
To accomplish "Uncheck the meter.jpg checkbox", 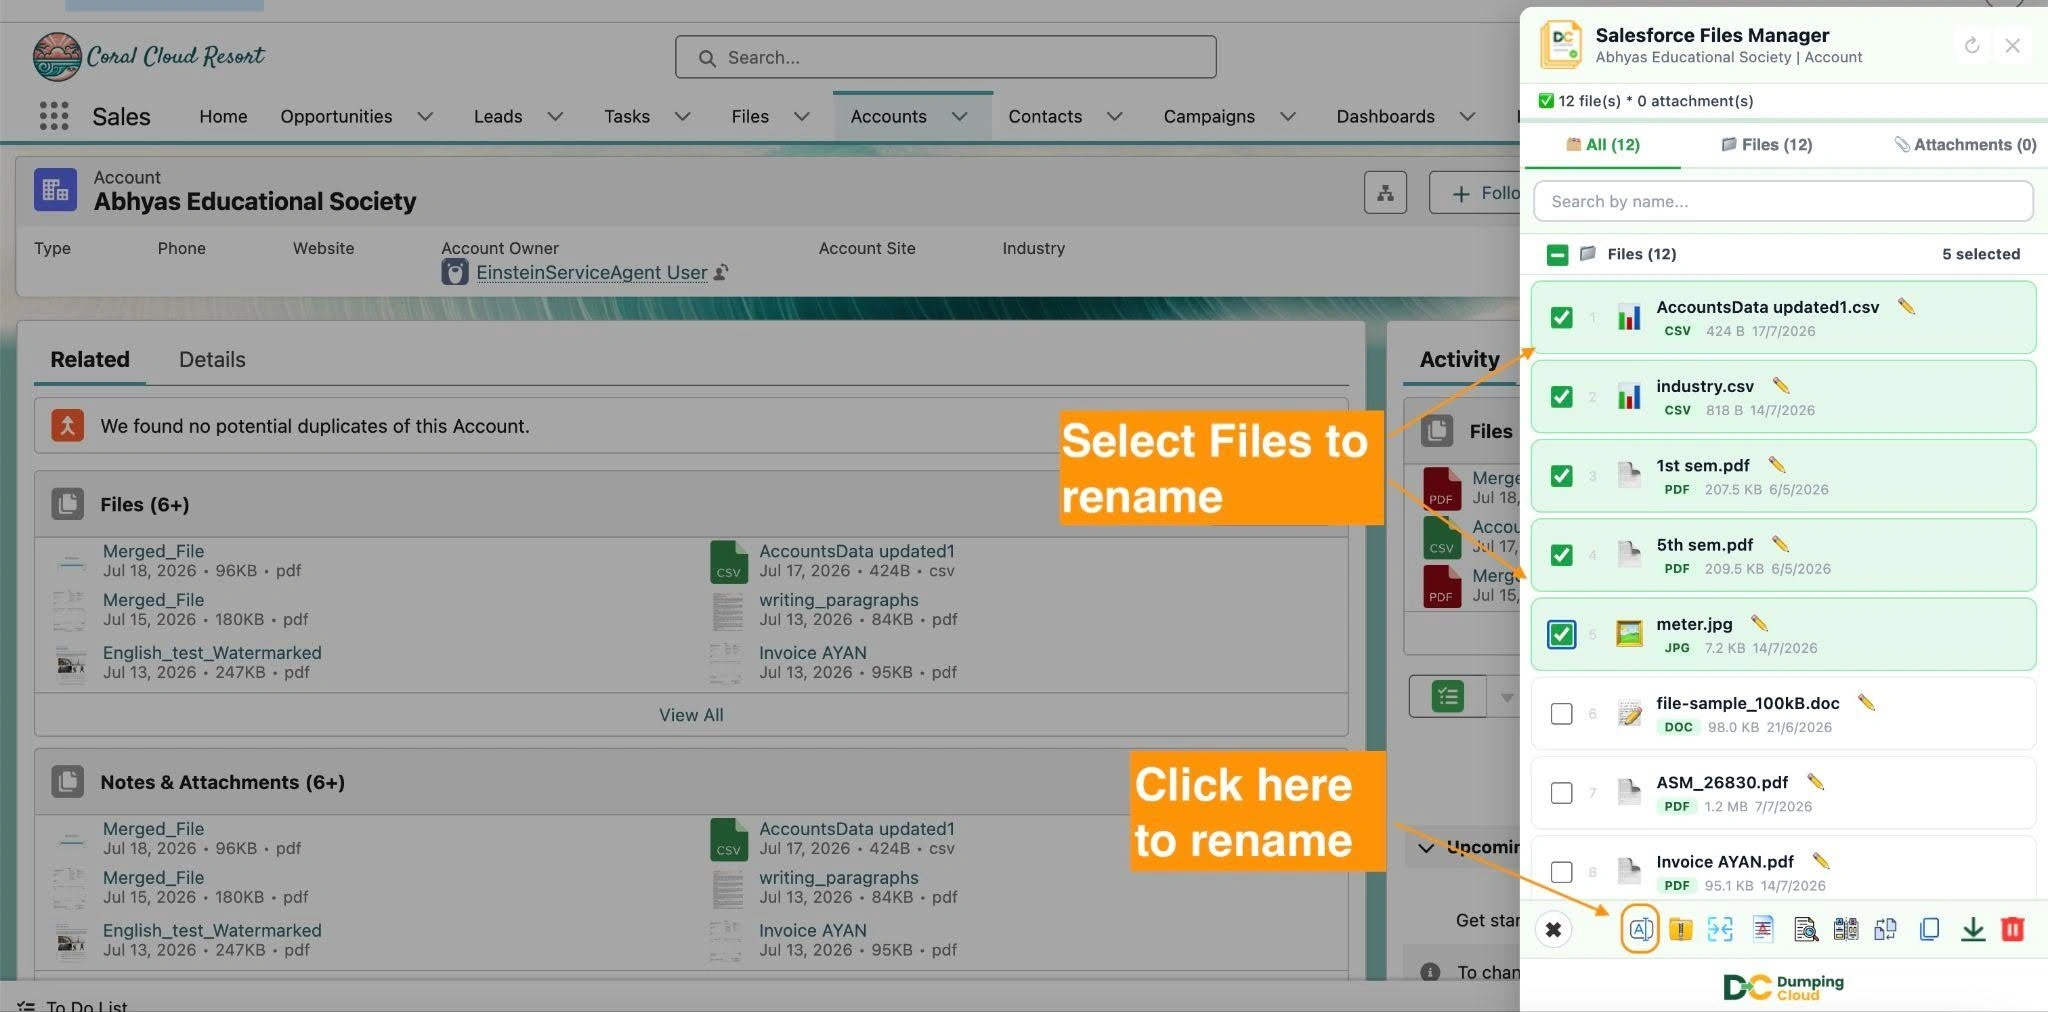I will [x=1561, y=634].
